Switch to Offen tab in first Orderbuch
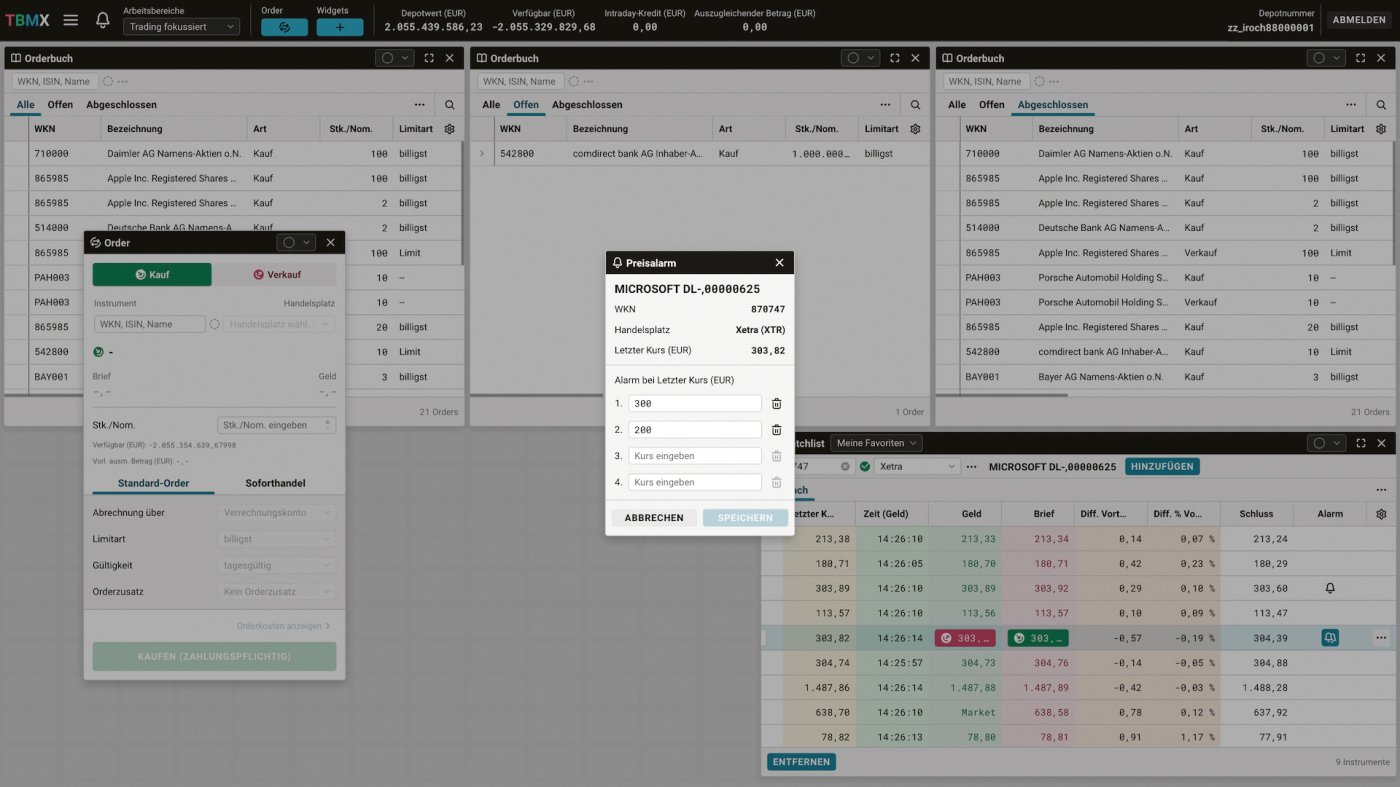This screenshot has width=1400, height=787. pyautogui.click(x=60, y=105)
